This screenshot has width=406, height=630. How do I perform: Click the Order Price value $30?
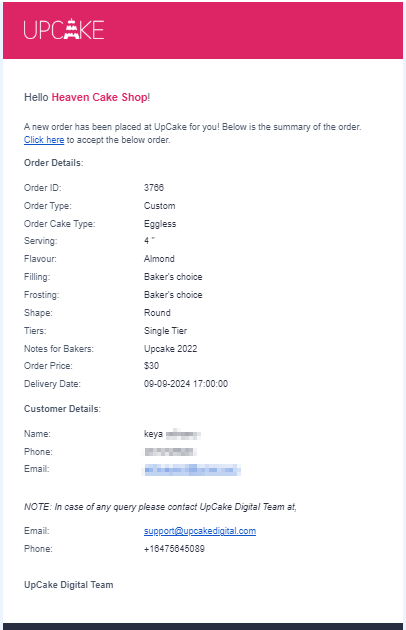[151, 366]
